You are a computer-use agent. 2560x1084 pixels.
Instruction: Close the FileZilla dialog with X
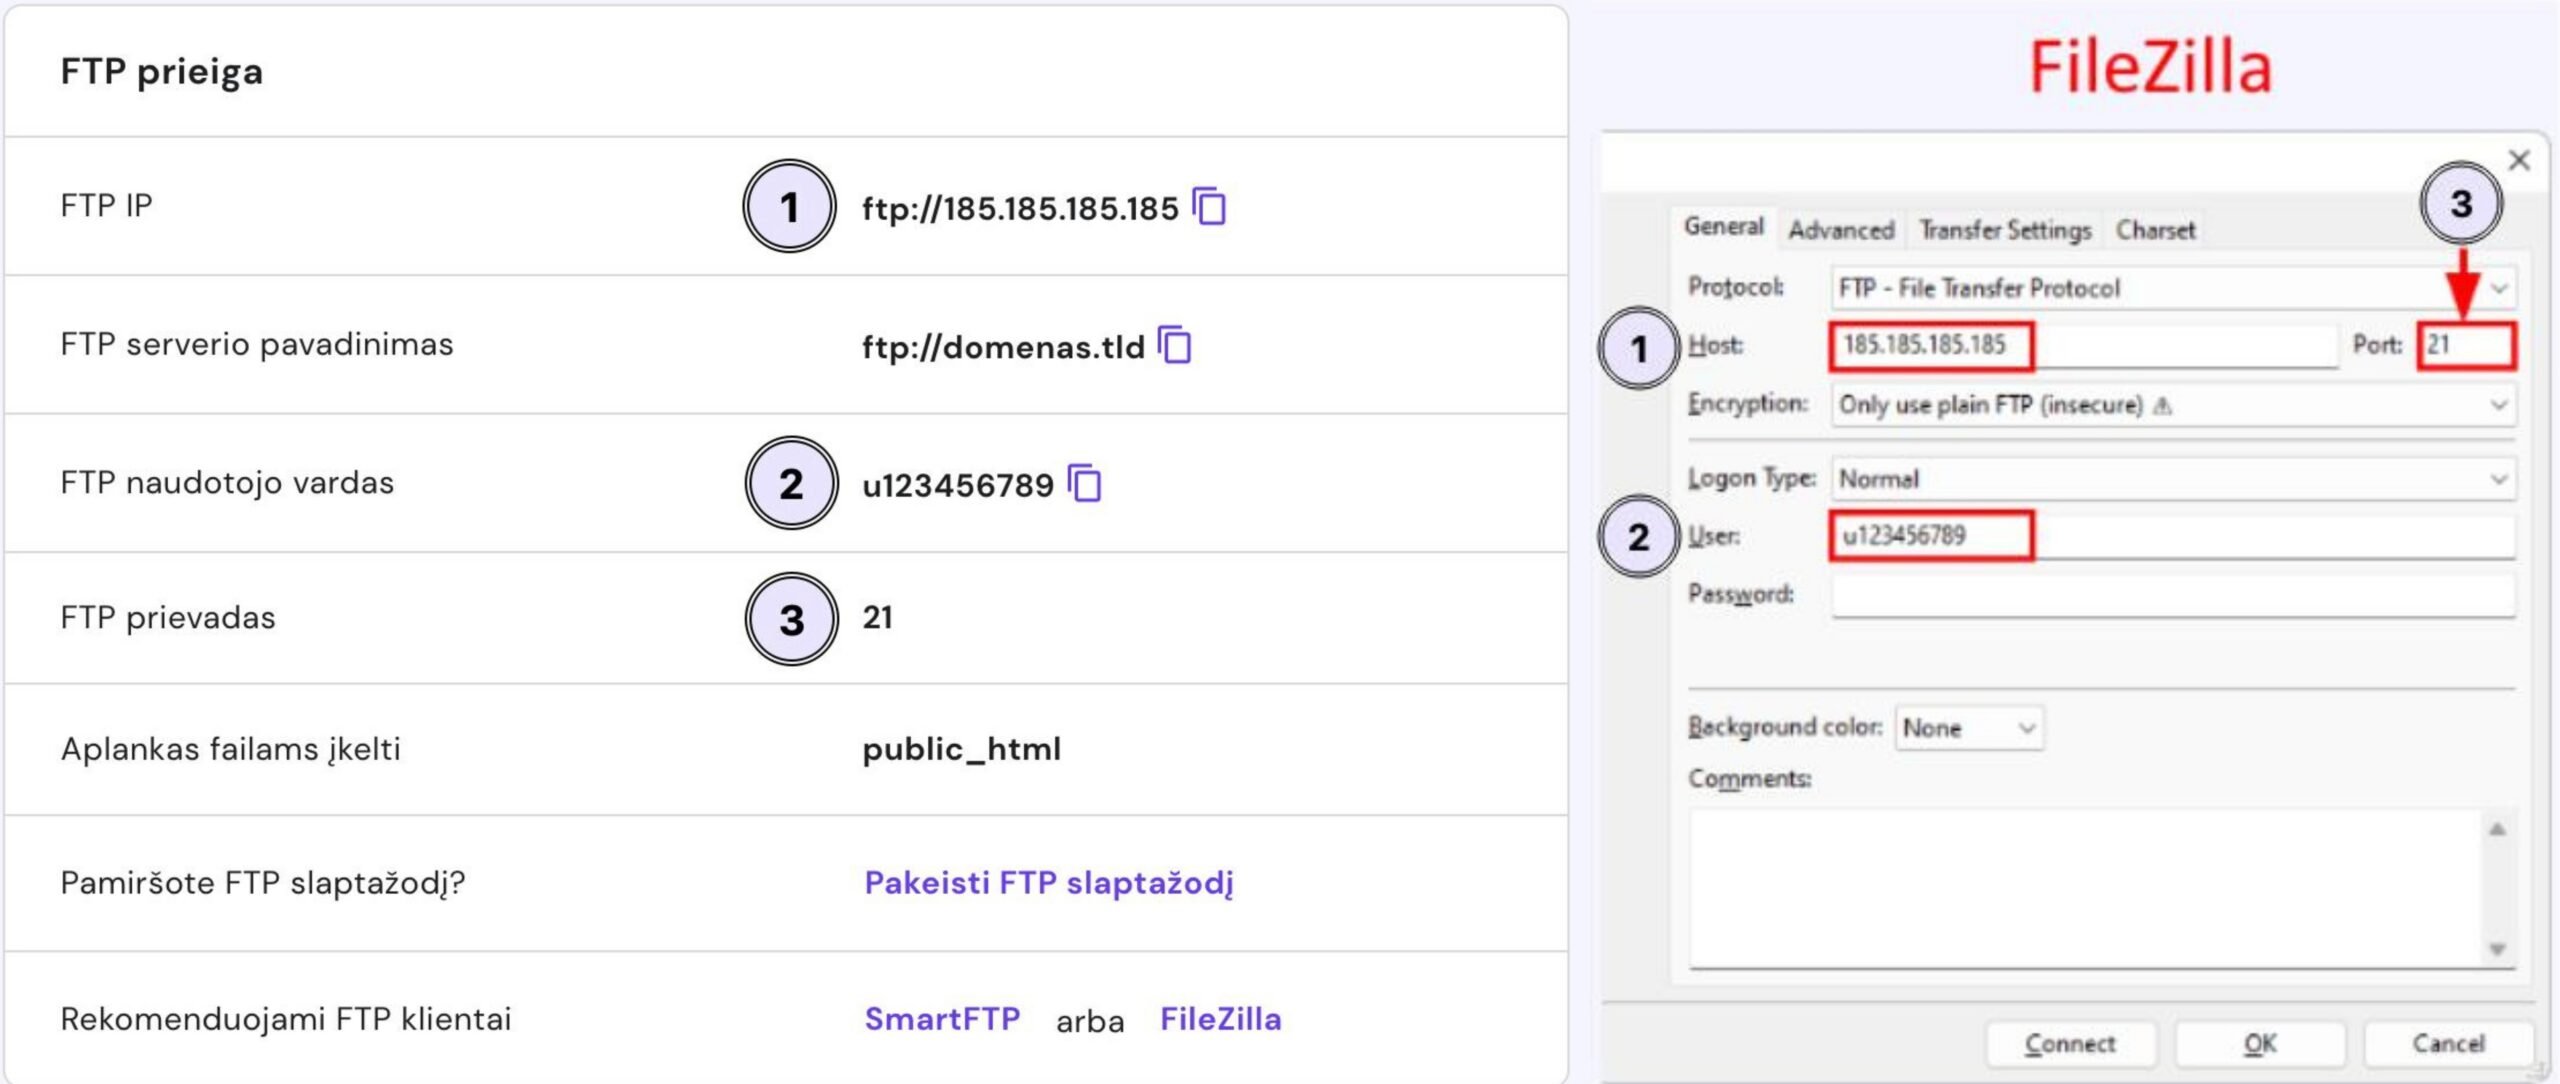coord(2519,160)
